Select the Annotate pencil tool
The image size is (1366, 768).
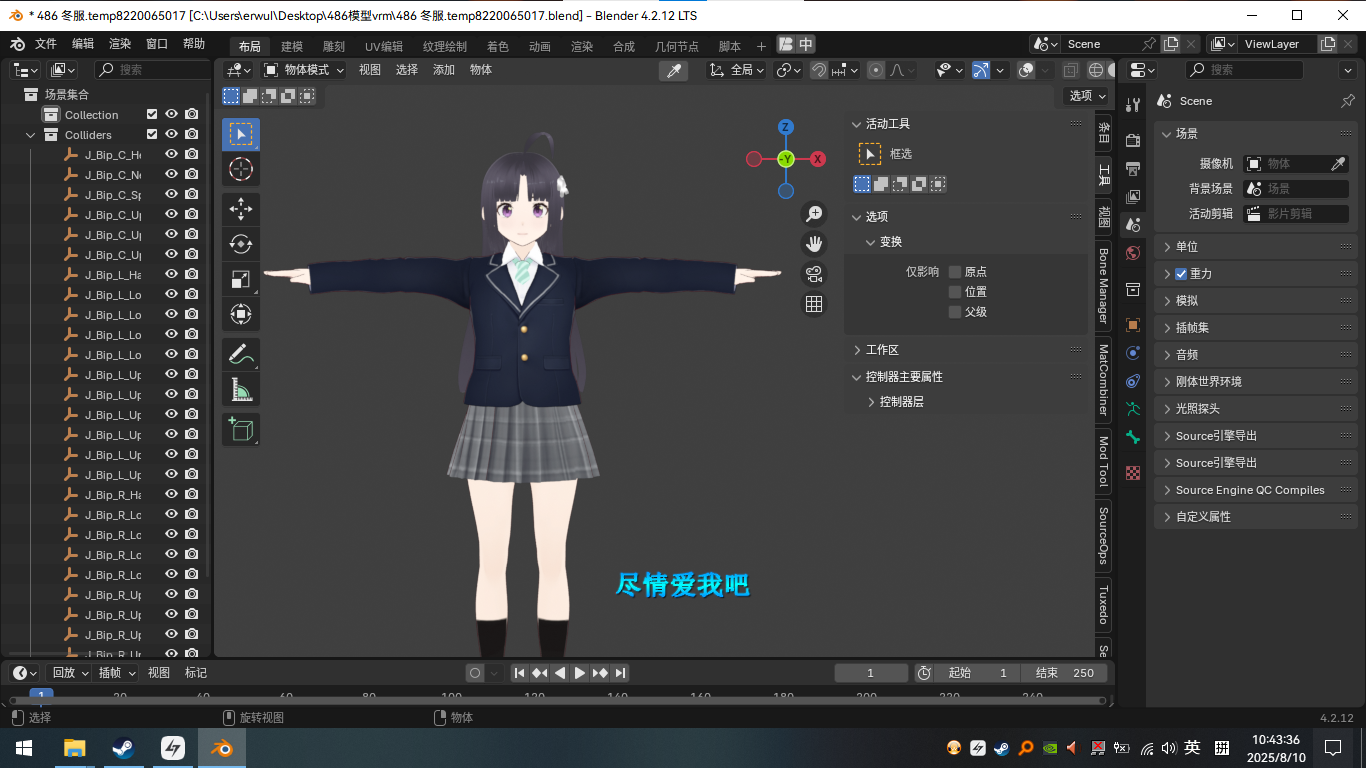[x=241, y=354]
